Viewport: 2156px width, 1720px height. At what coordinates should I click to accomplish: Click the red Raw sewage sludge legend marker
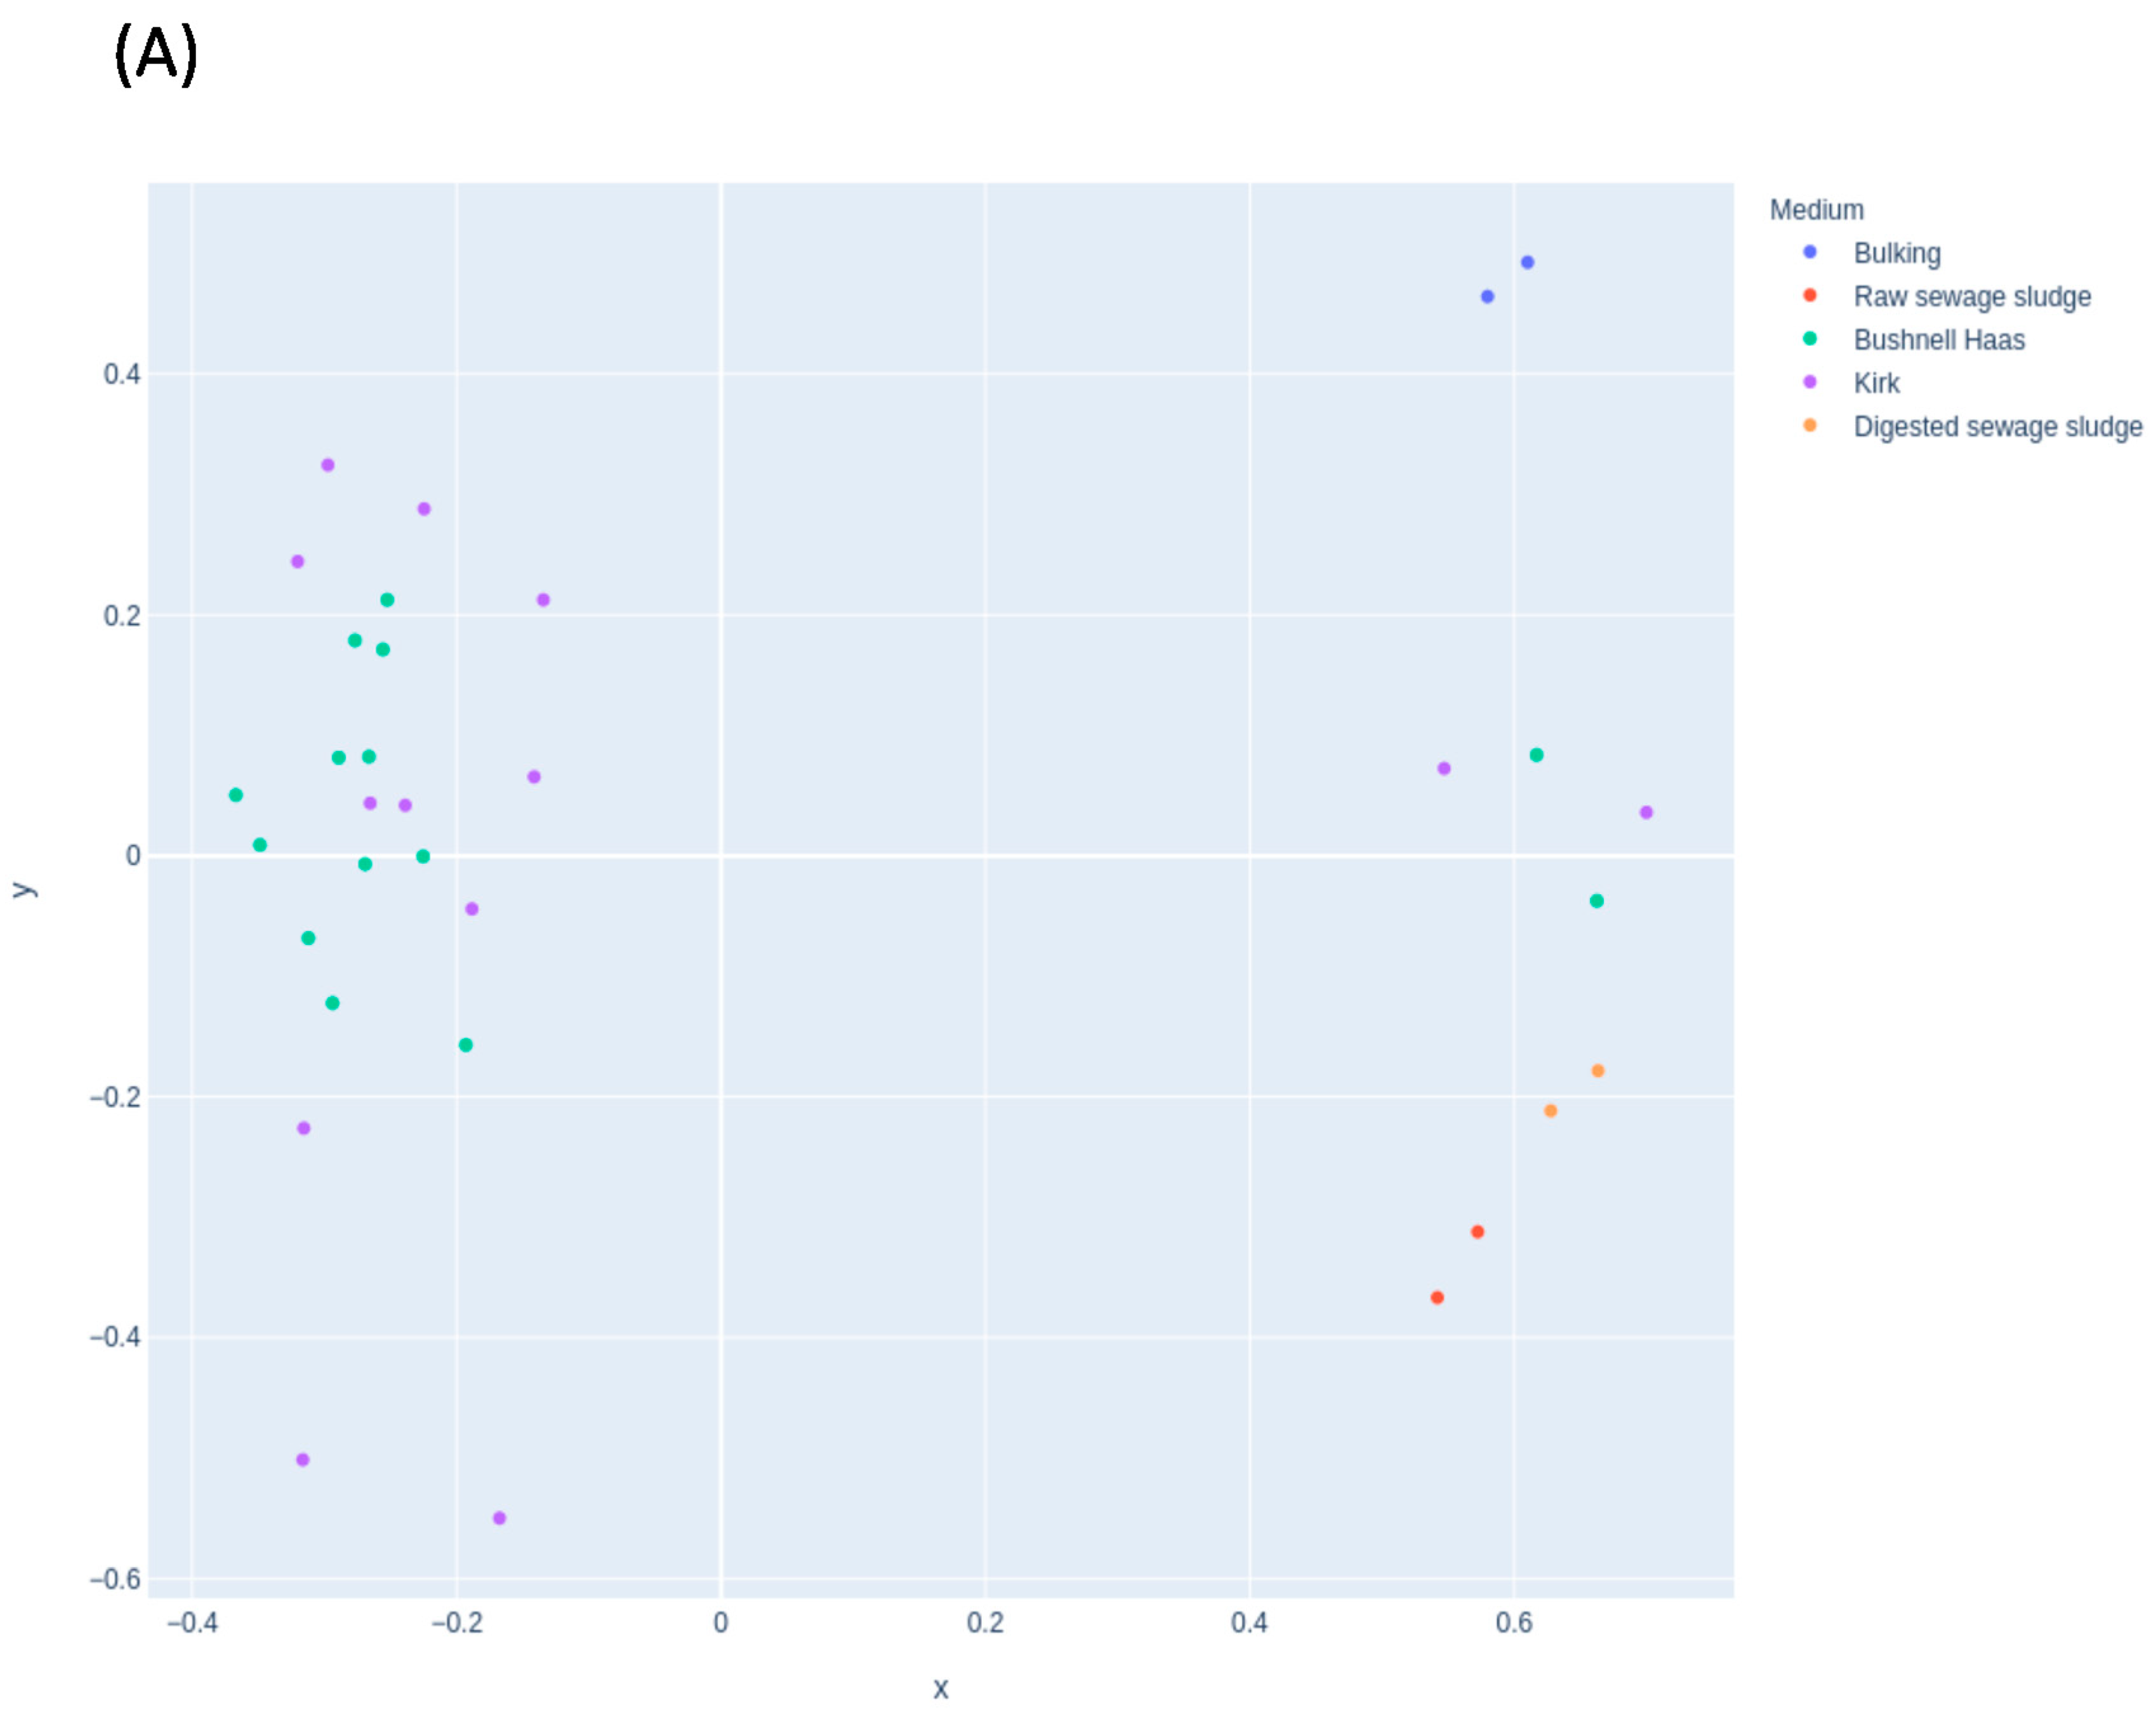[1809, 295]
